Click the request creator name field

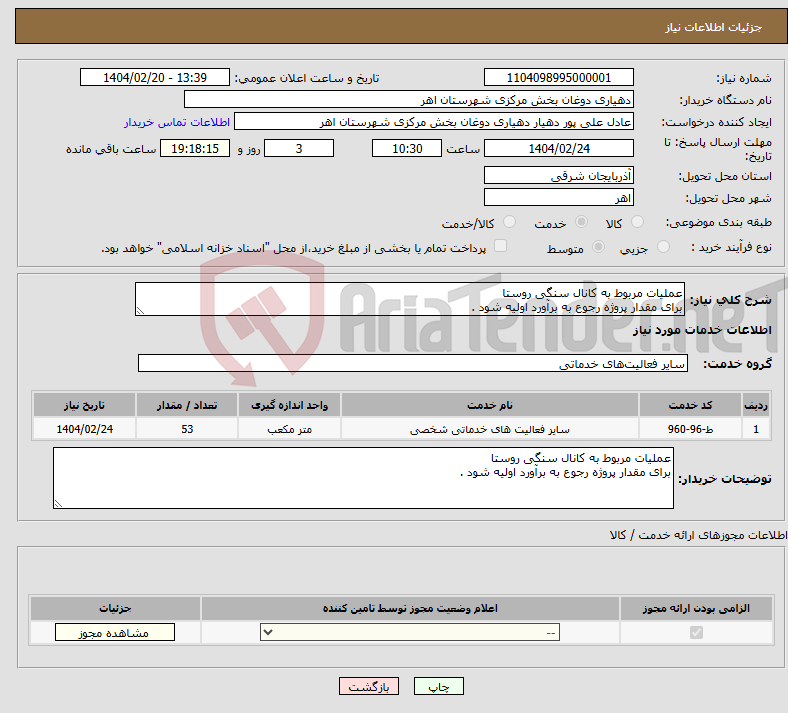[x=434, y=122]
